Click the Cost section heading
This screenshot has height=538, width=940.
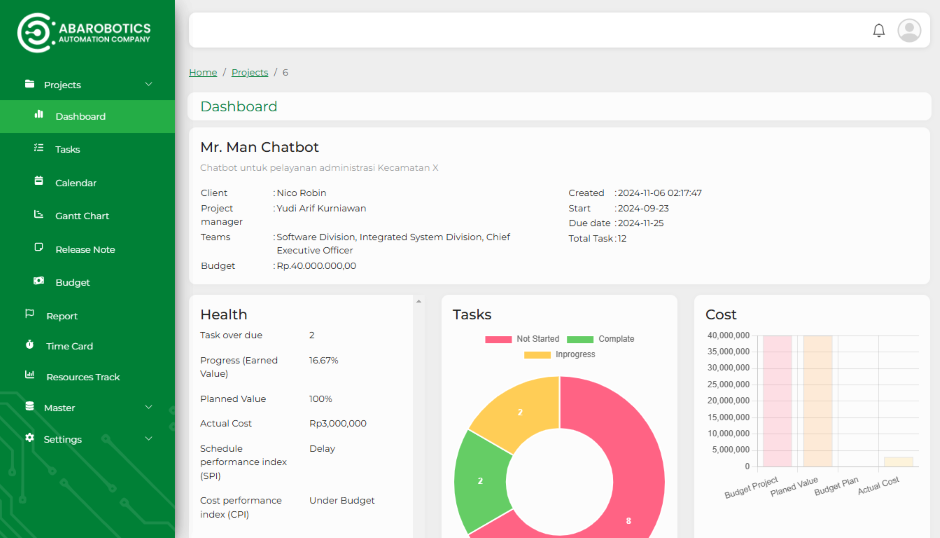coord(721,314)
